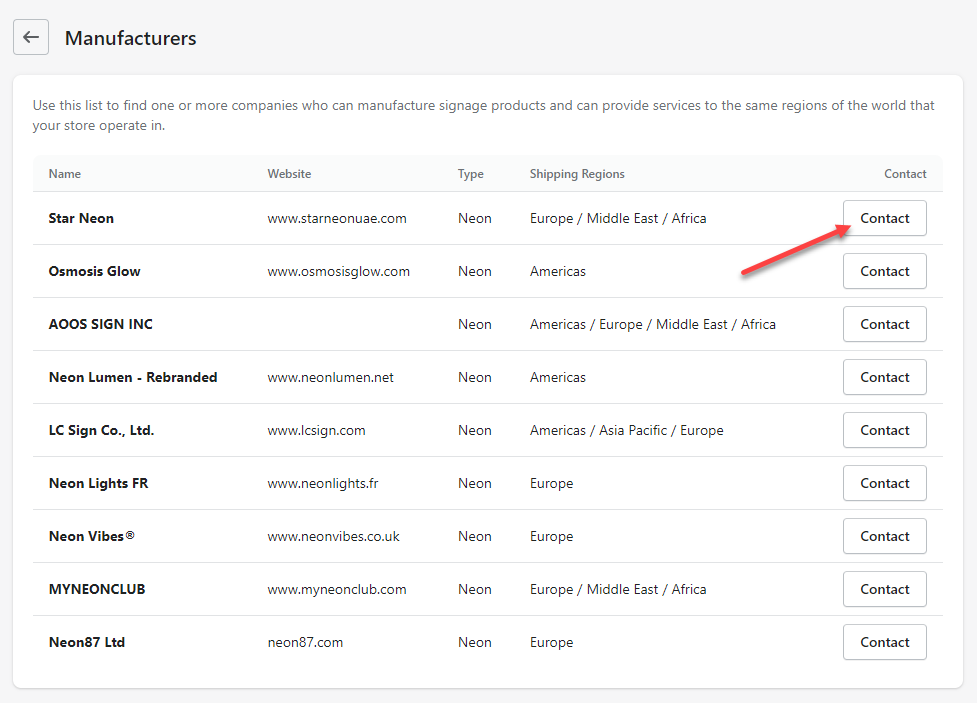The width and height of the screenshot is (977, 703).
Task: Click the Shipping Regions column header
Action: click(x=577, y=174)
